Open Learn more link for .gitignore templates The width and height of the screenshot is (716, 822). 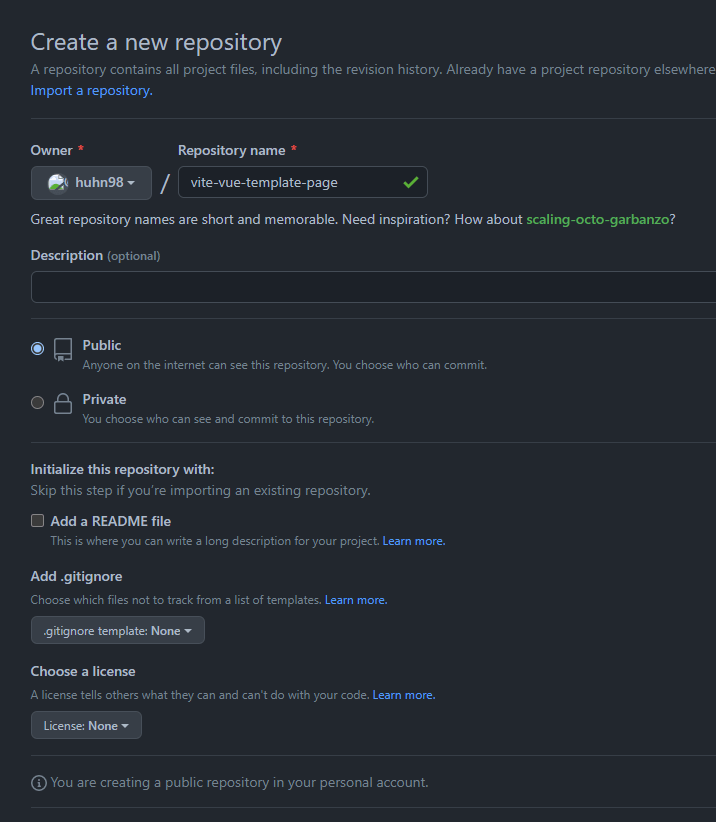[355, 600]
